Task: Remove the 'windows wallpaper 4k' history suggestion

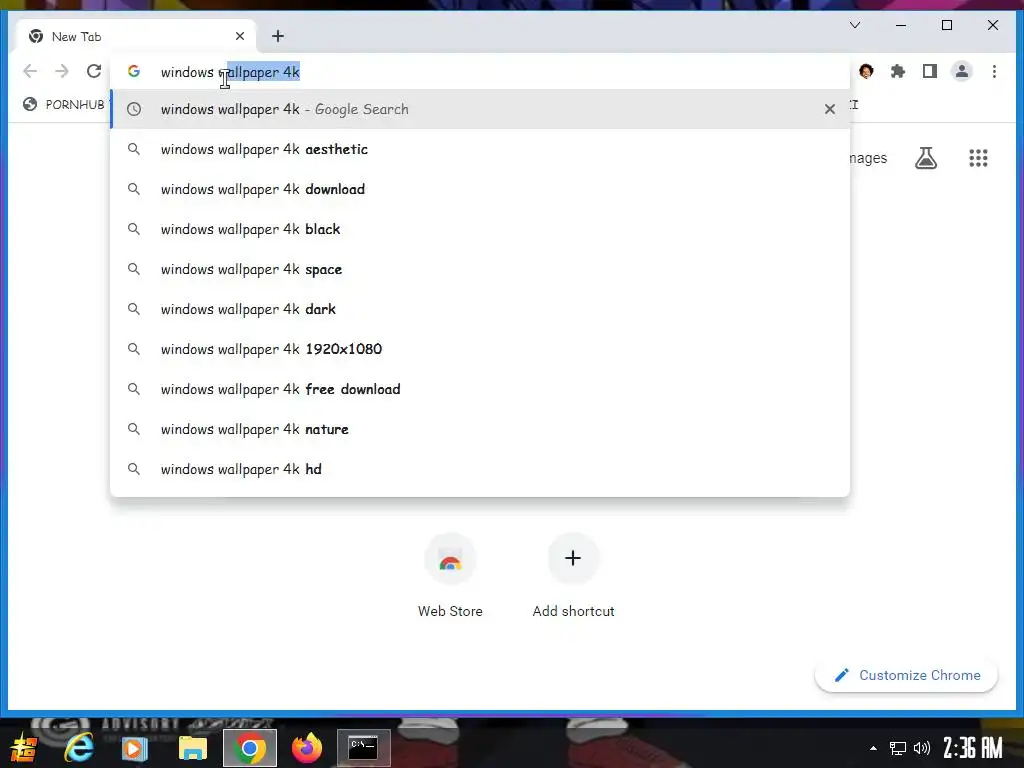Action: click(x=829, y=109)
